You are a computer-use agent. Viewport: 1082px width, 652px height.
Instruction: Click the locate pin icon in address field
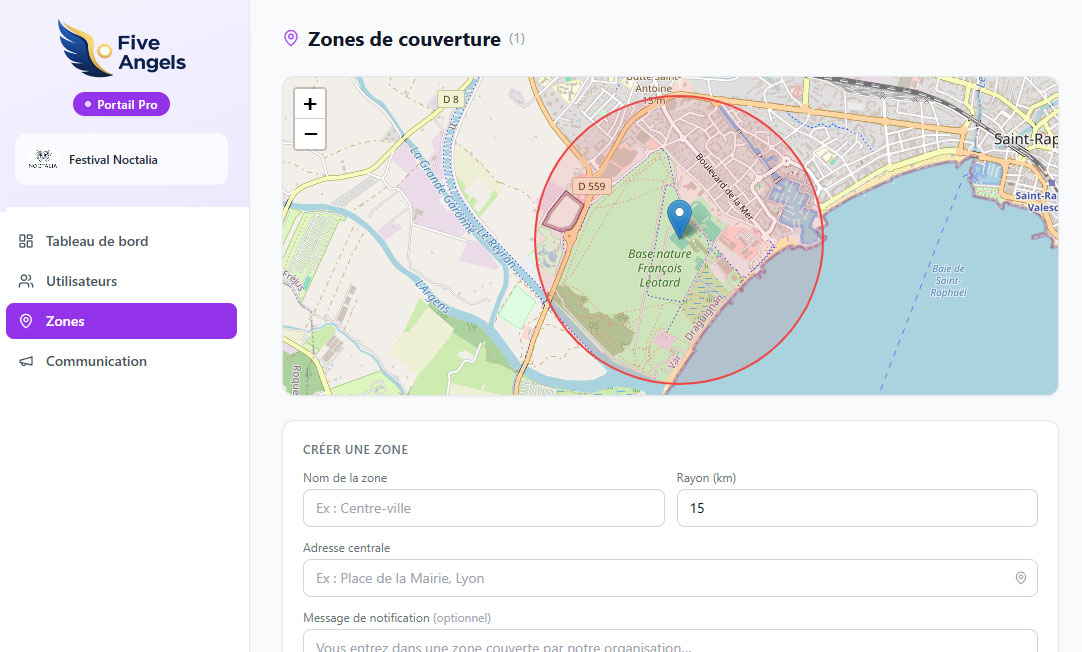click(x=1021, y=578)
